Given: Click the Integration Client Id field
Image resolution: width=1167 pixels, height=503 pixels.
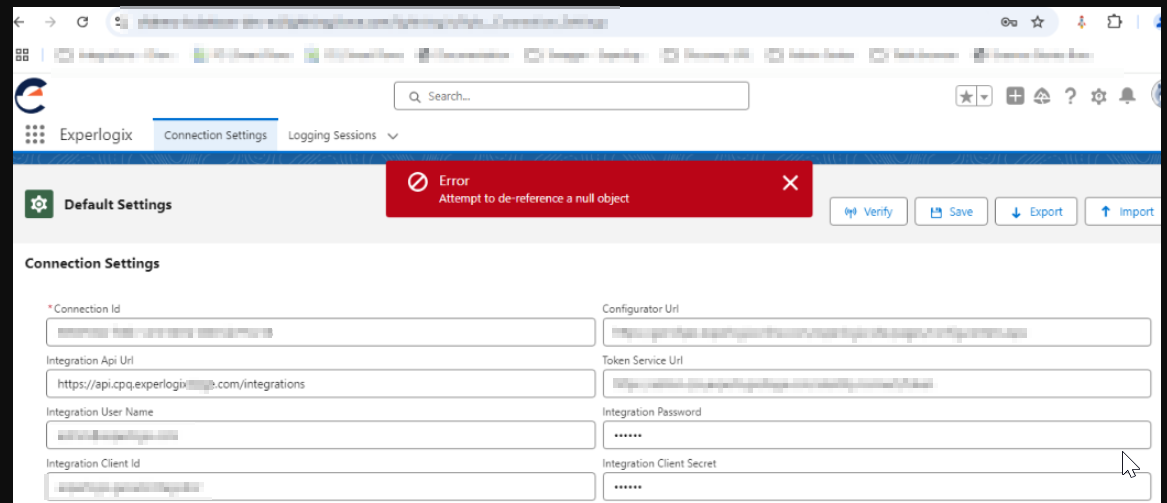Looking at the screenshot, I should 320,487.
